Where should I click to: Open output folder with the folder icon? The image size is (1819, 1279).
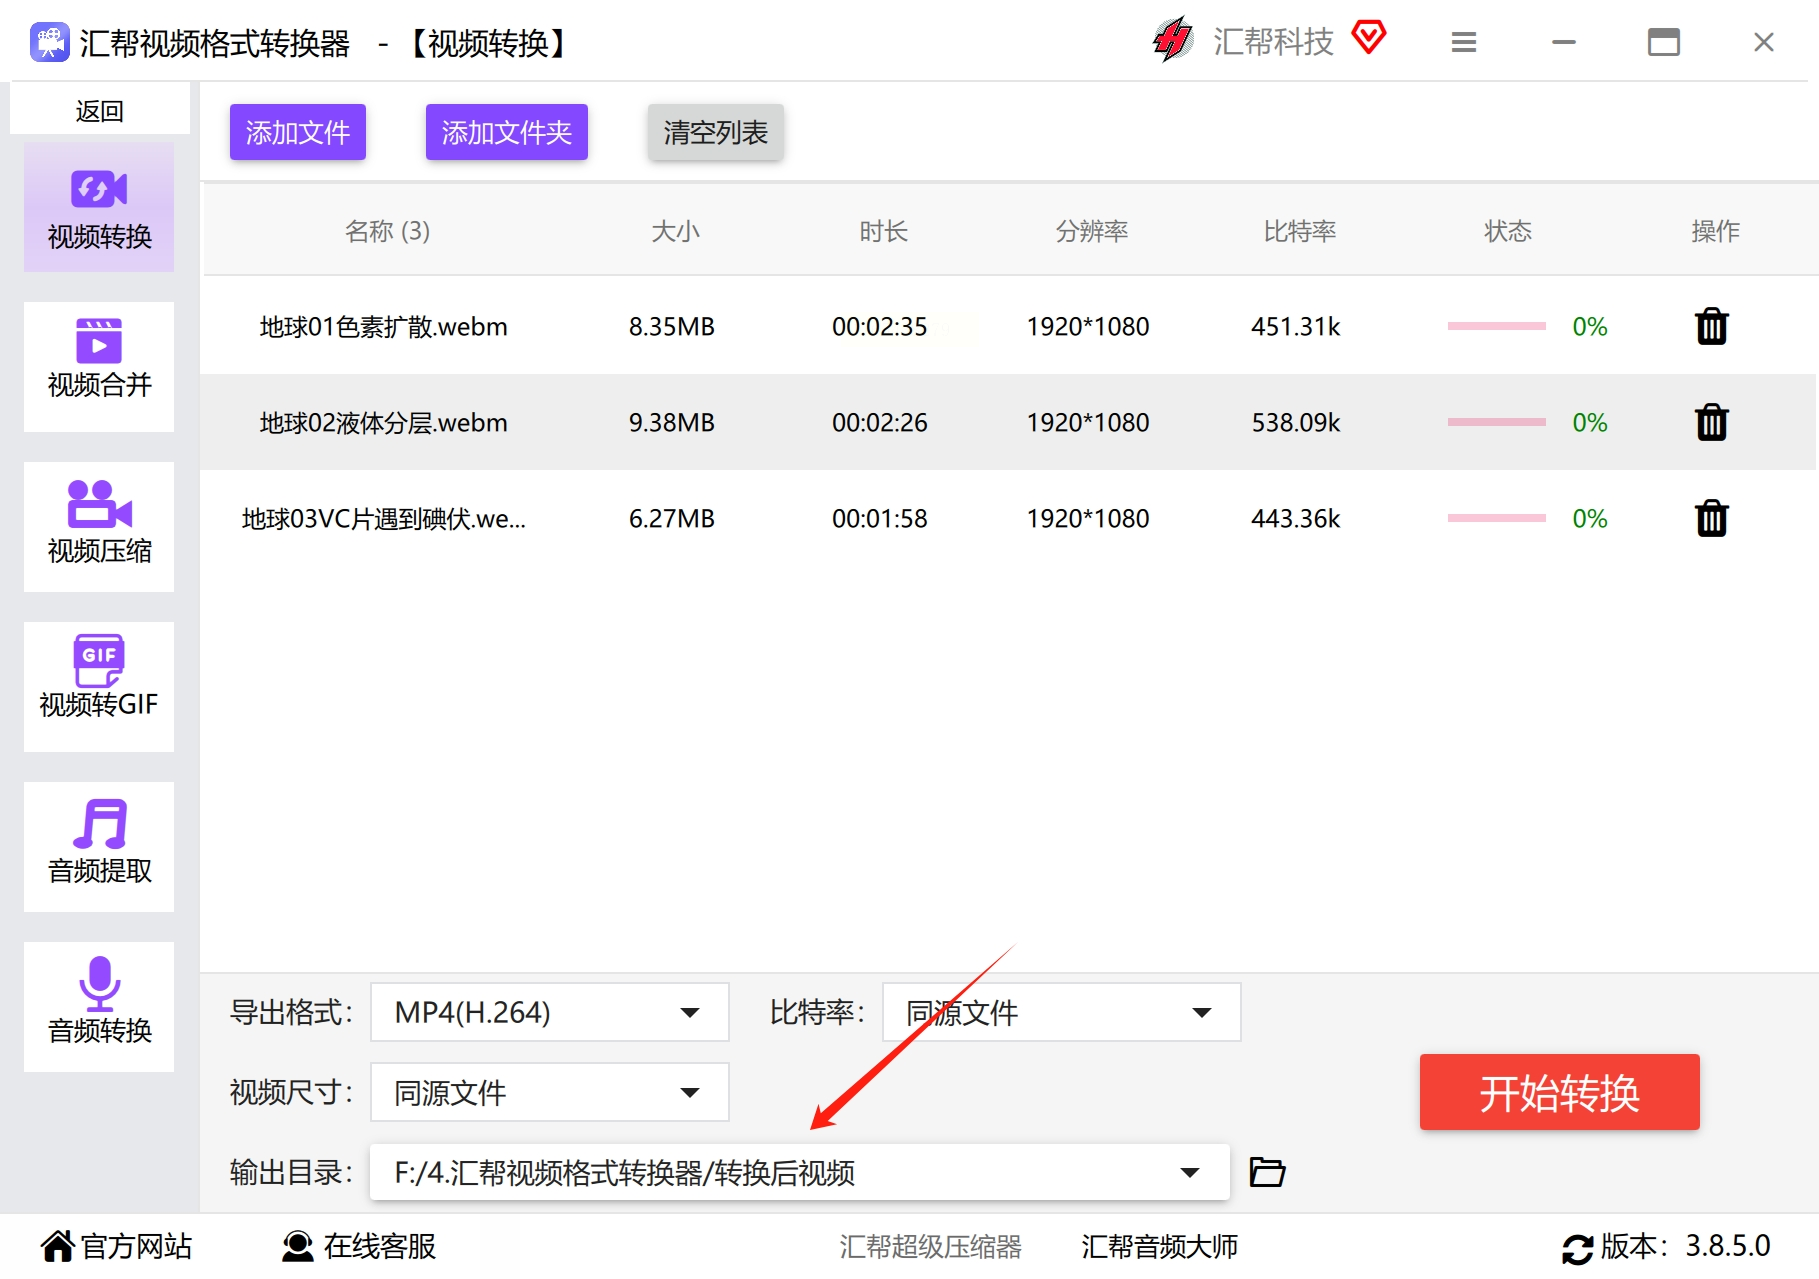[1267, 1172]
